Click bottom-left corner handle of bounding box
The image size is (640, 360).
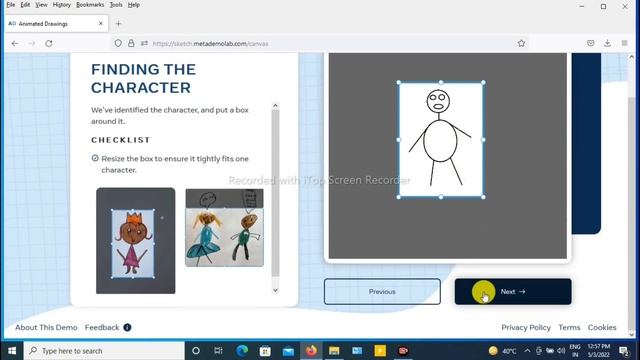pyautogui.click(x=399, y=197)
